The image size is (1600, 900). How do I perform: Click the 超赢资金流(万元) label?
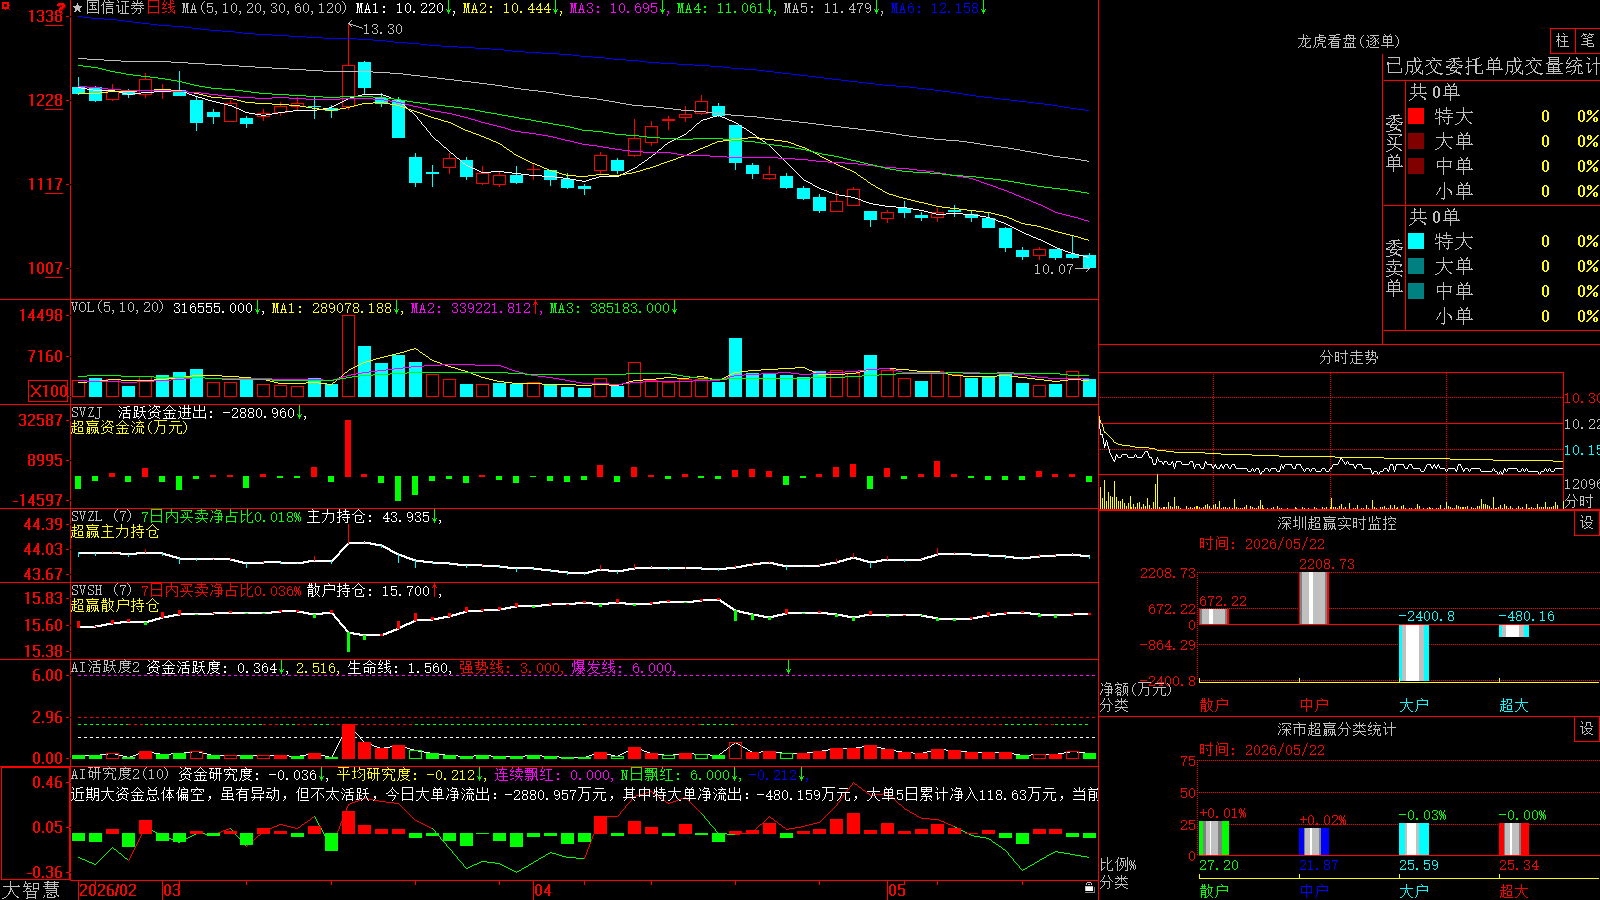pyautogui.click(x=129, y=427)
